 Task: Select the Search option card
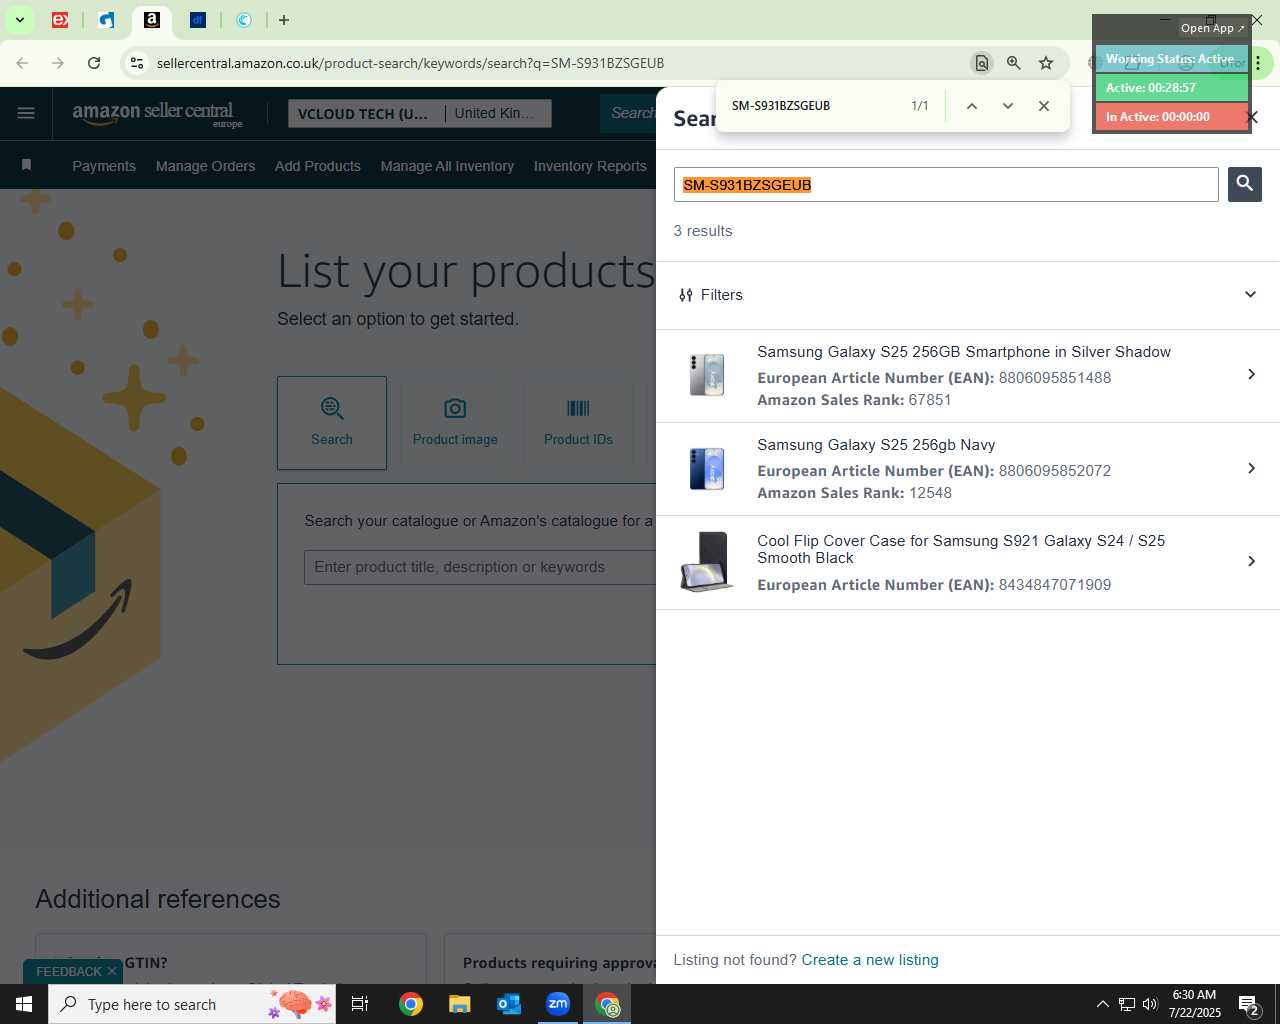click(x=332, y=423)
